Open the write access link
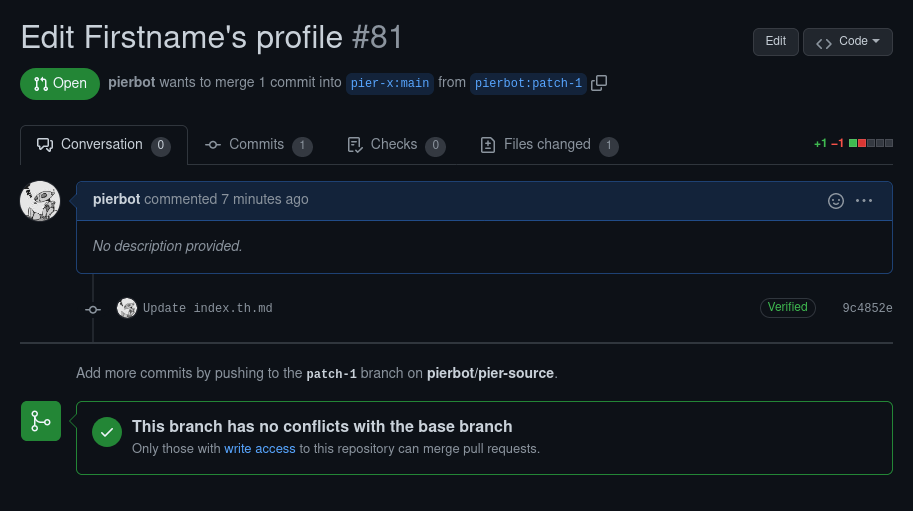913x511 pixels. click(260, 449)
